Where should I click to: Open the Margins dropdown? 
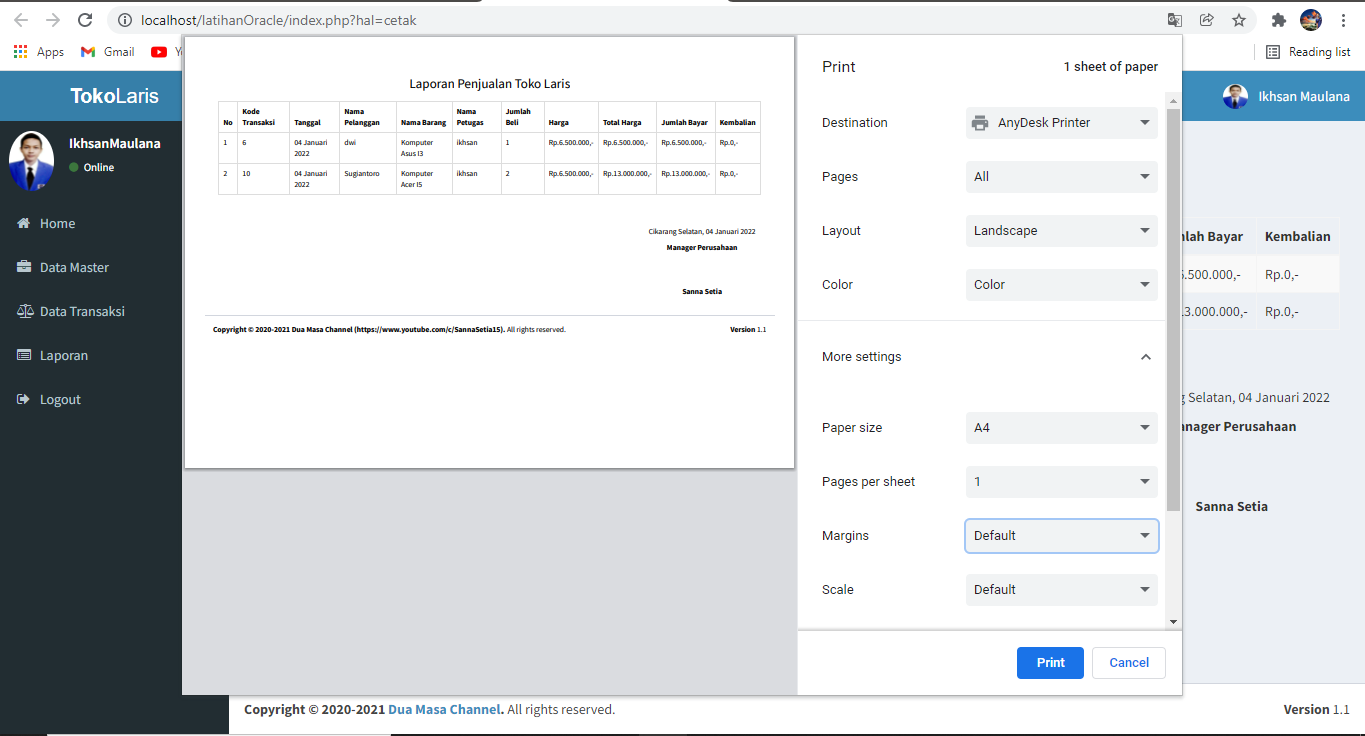tap(1061, 535)
